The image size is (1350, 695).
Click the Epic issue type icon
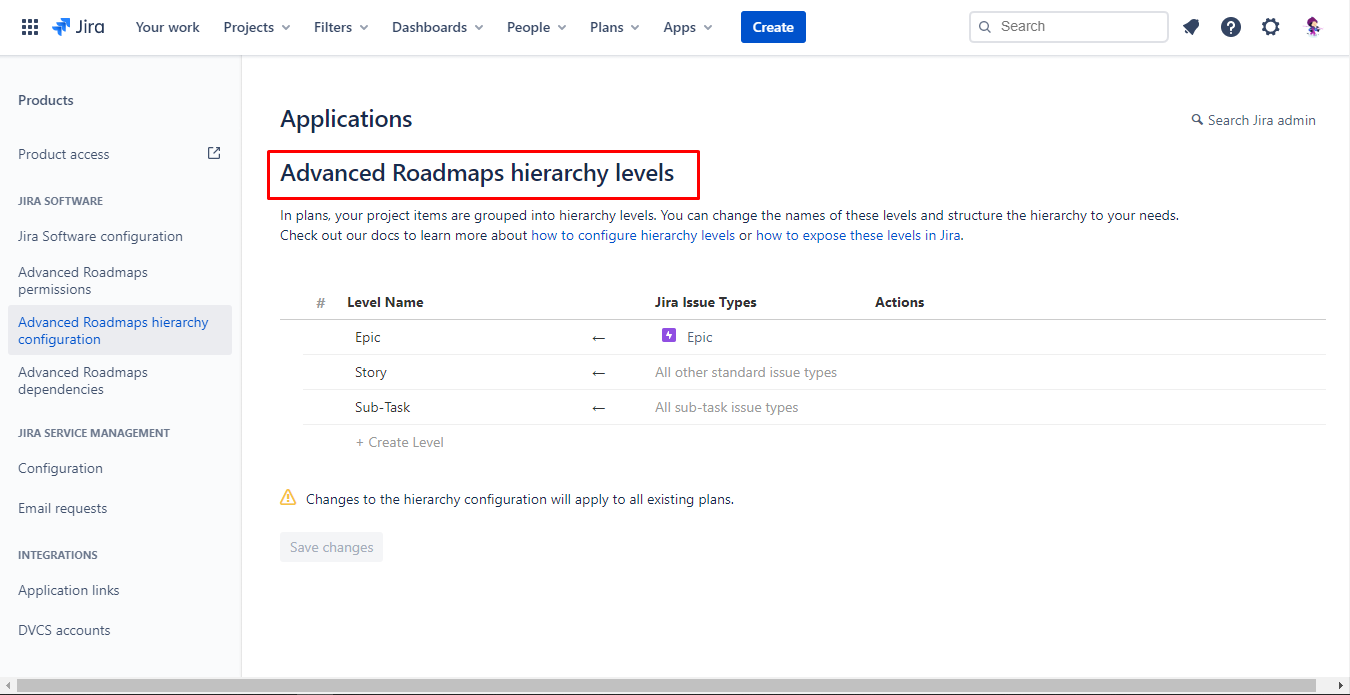click(668, 335)
